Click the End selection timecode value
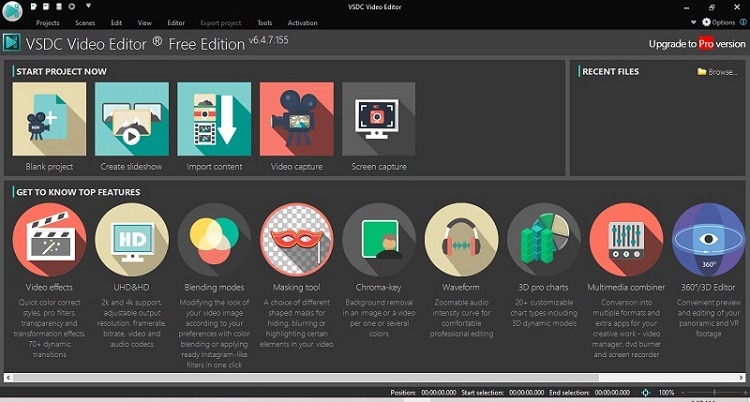Screen dimensions: 750x402 pyautogui.click(x=612, y=393)
